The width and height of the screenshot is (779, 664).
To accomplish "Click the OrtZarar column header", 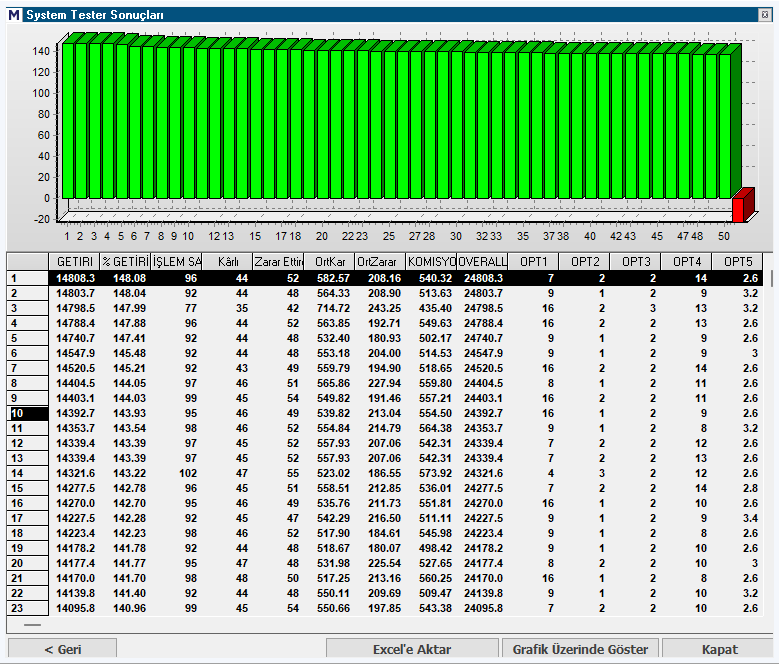I will (x=381, y=262).
